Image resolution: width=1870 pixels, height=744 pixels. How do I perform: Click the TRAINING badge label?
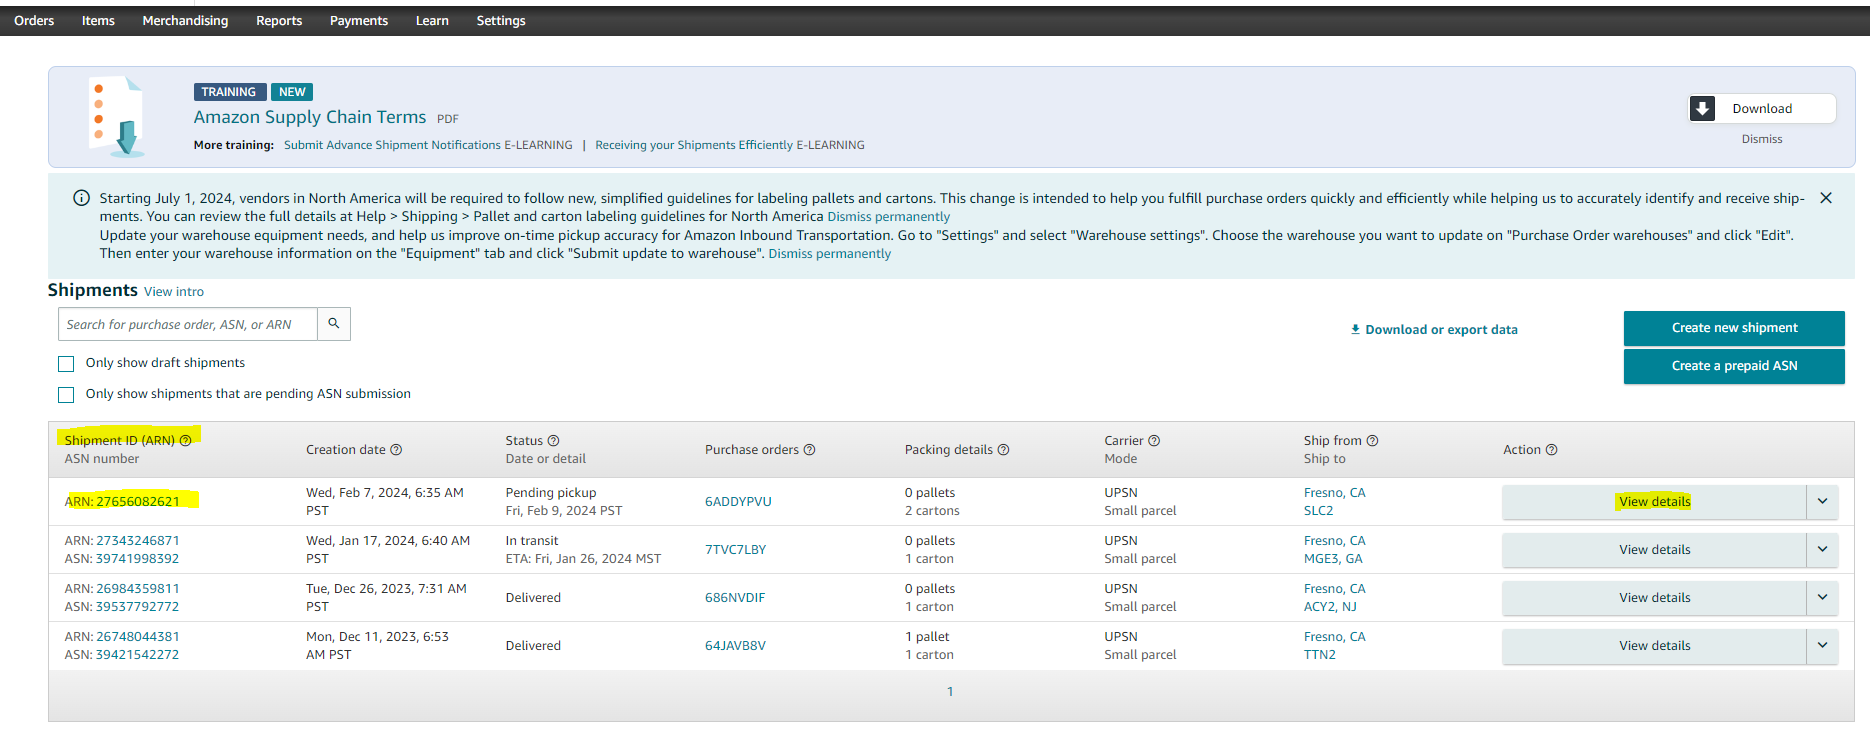pyautogui.click(x=229, y=92)
